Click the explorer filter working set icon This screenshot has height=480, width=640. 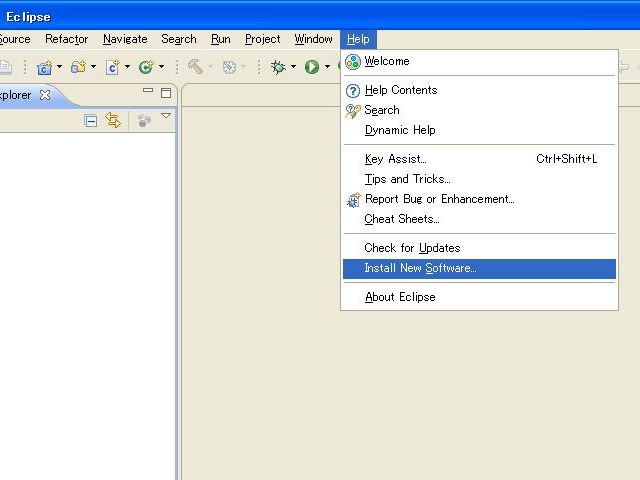click(x=144, y=121)
